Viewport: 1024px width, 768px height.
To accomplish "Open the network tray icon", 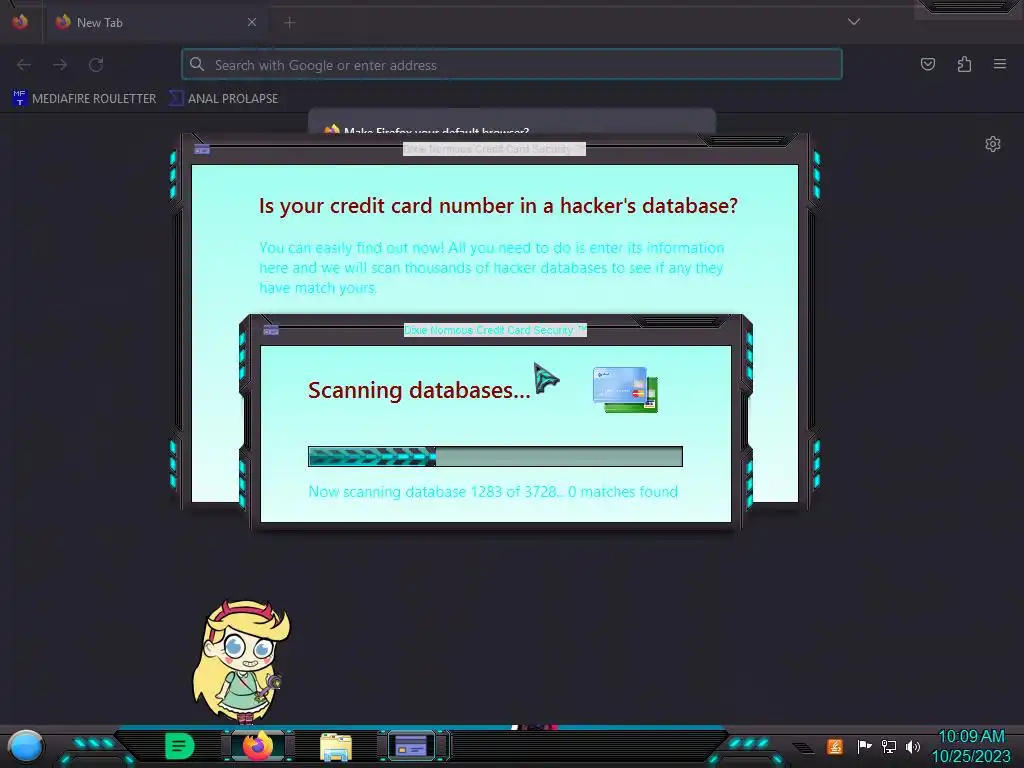I will click(x=889, y=746).
